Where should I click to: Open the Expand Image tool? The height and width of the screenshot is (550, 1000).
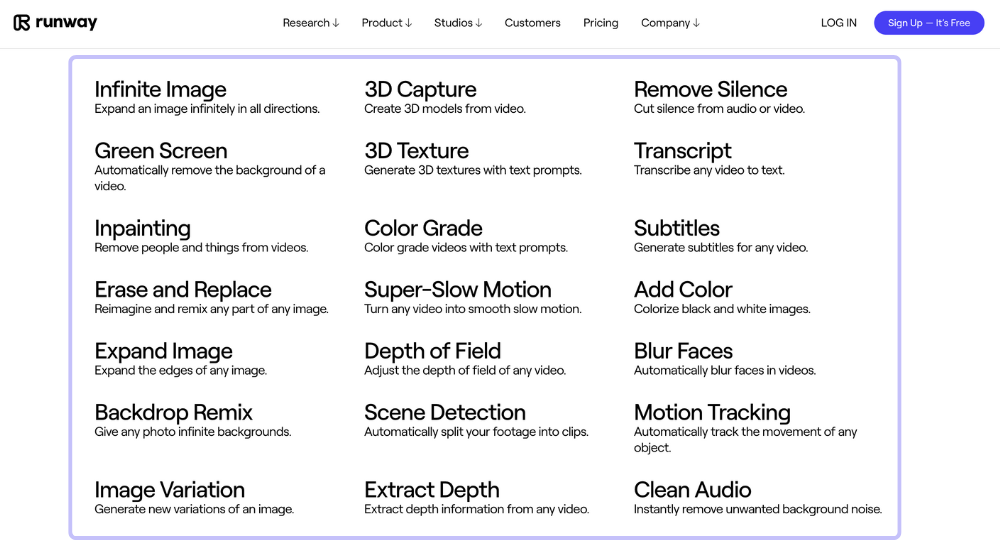coord(163,351)
